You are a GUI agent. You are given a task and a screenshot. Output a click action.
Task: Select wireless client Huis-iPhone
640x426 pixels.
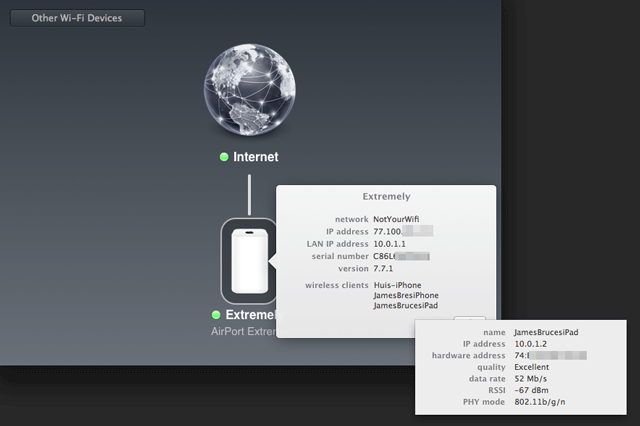(x=397, y=285)
